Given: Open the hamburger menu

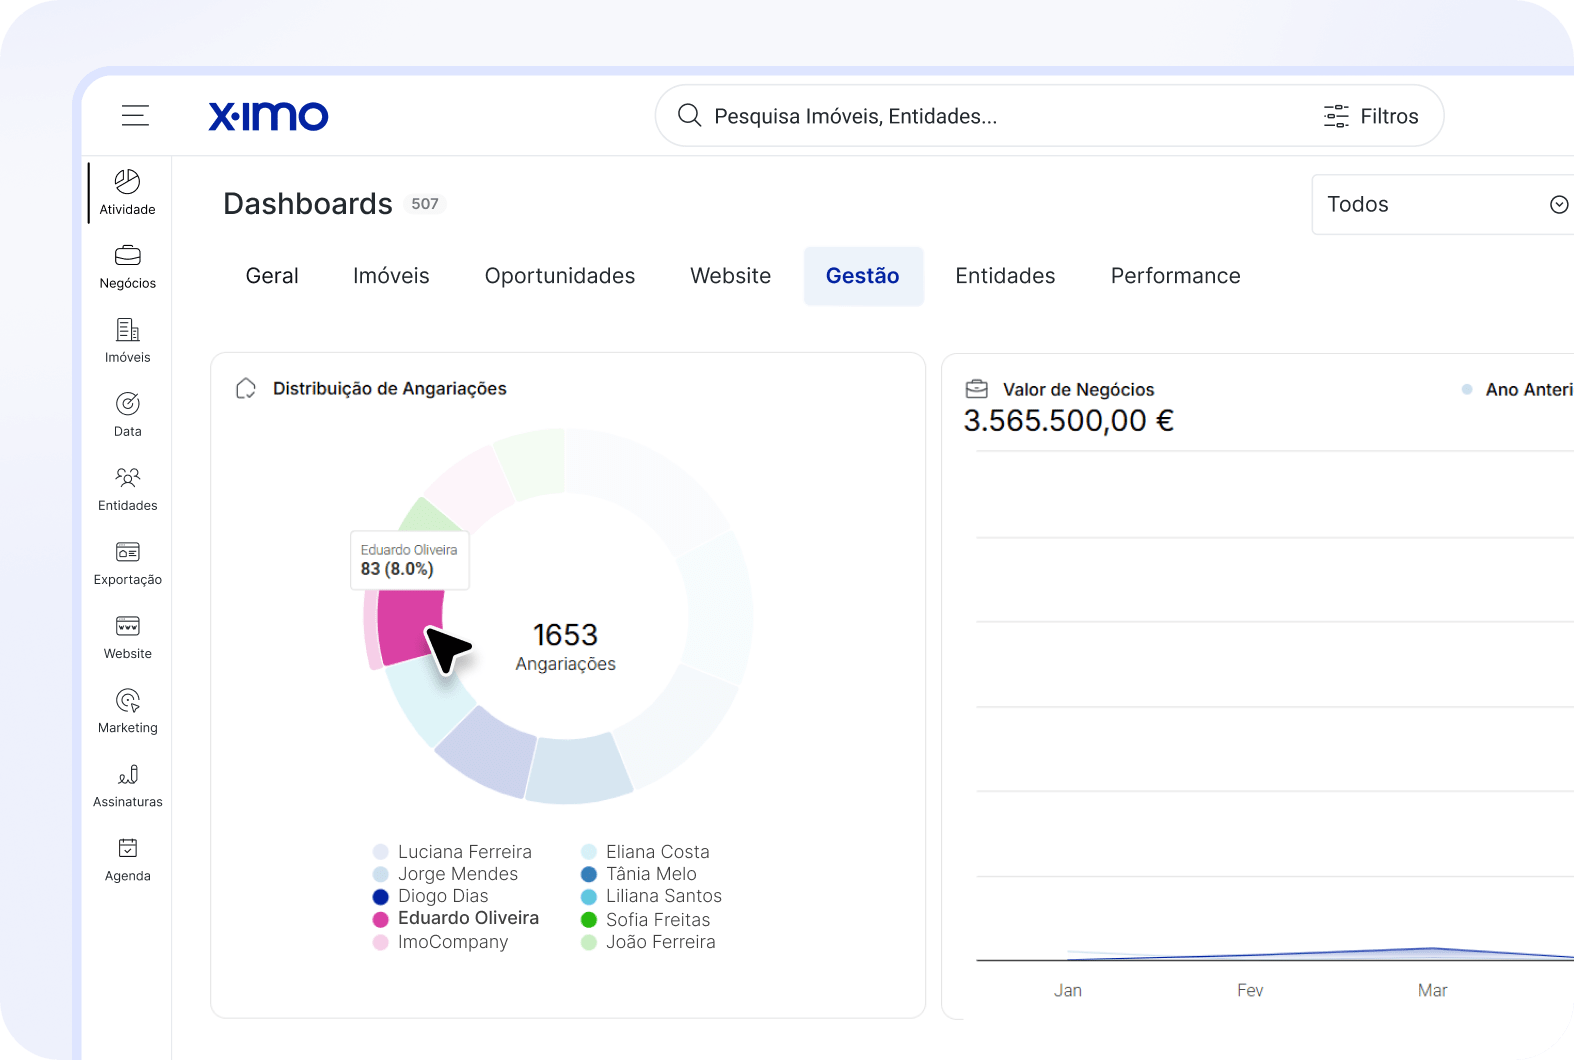Looking at the screenshot, I should (135, 116).
